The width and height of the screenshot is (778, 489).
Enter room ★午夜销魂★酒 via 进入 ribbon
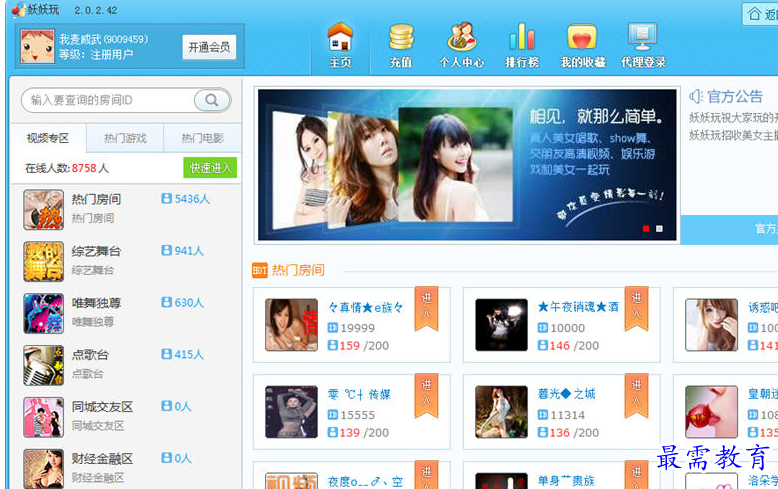click(637, 308)
